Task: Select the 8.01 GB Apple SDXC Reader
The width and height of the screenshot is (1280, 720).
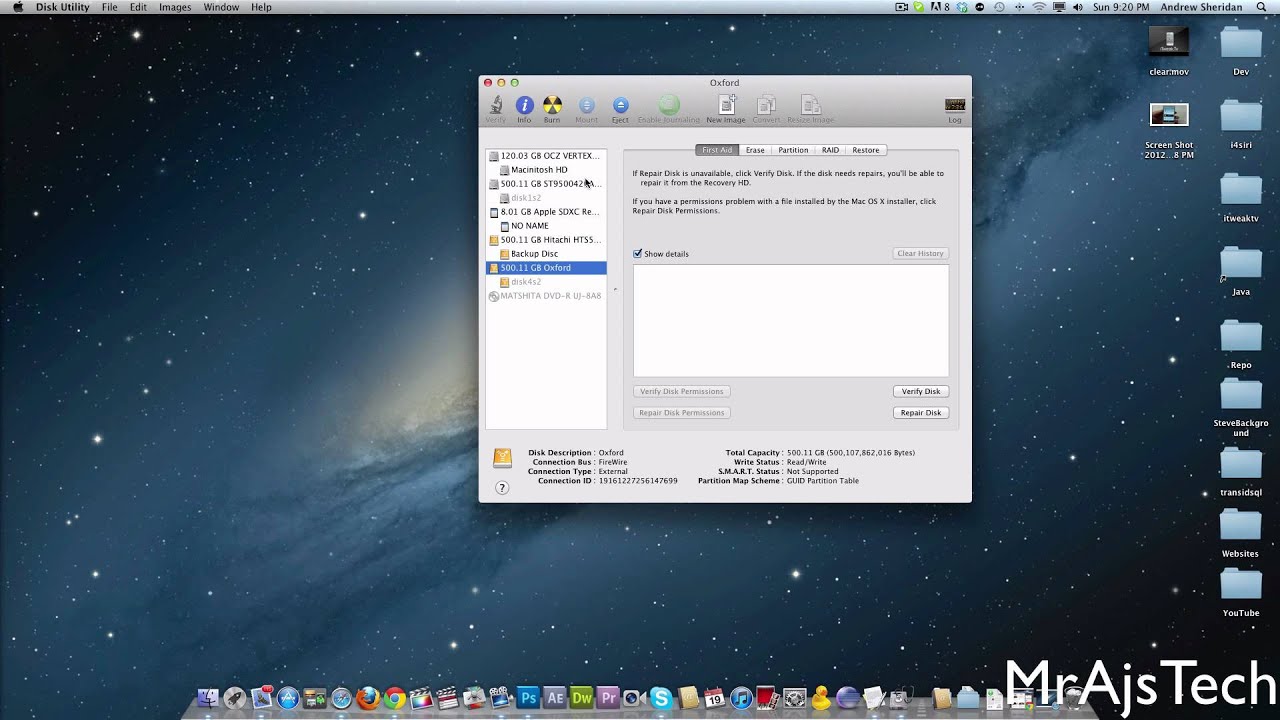Action: 546,212
